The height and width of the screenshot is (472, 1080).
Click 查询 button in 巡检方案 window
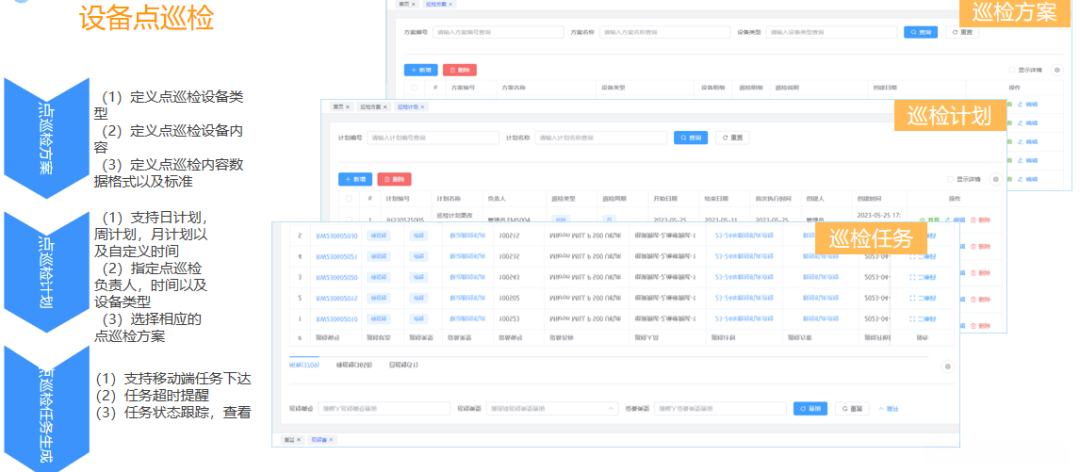(920, 32)
